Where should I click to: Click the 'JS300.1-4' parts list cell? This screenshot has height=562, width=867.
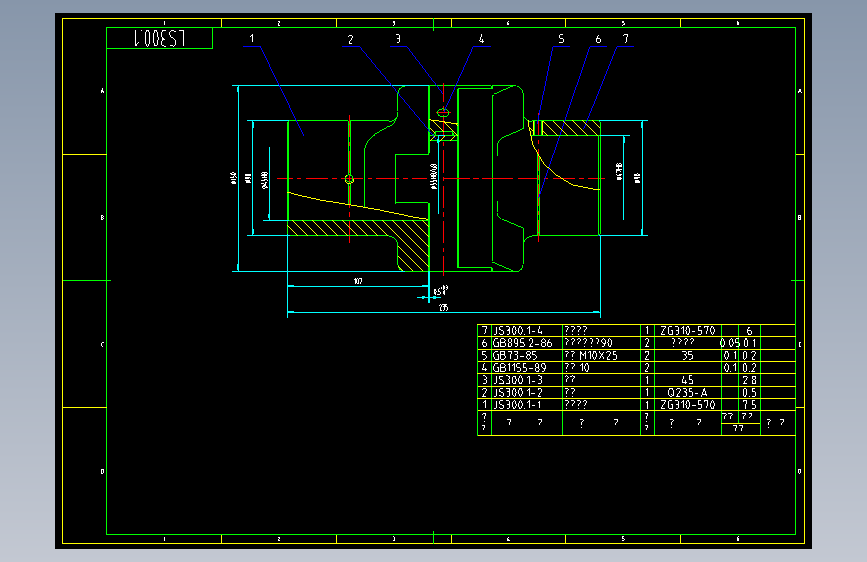tap(526, 331)
